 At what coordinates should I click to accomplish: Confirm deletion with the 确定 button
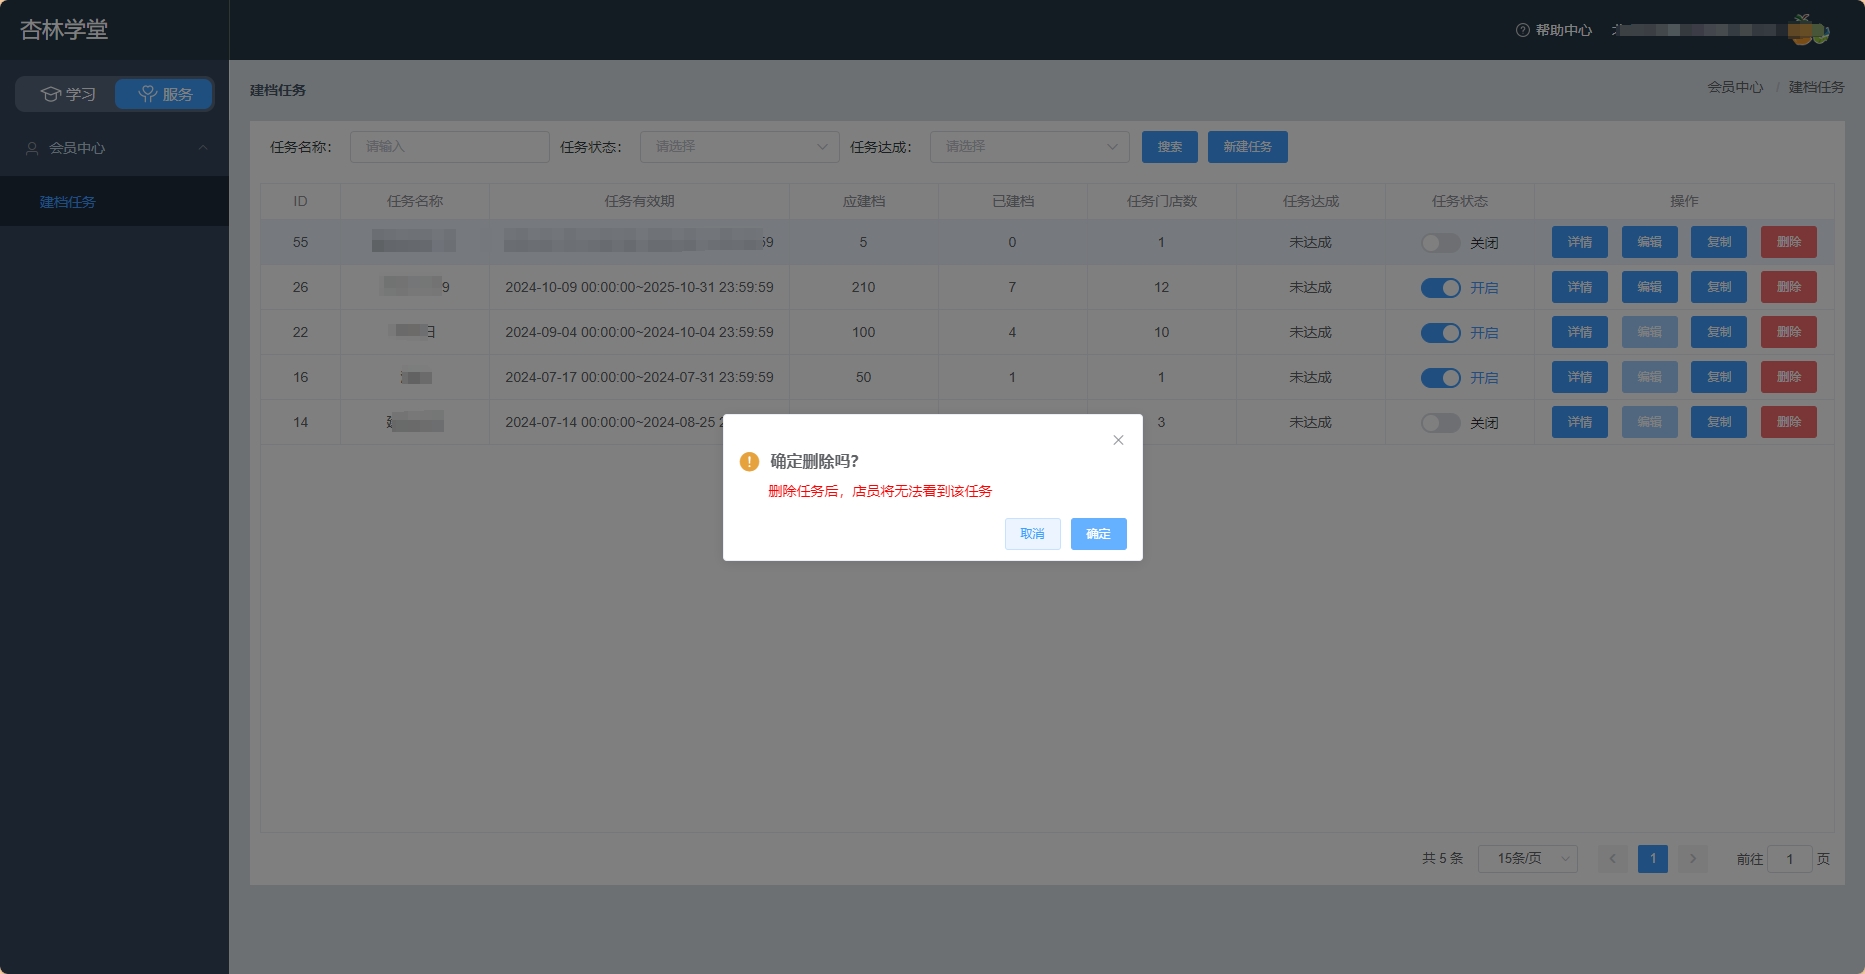click(1098, 534)
